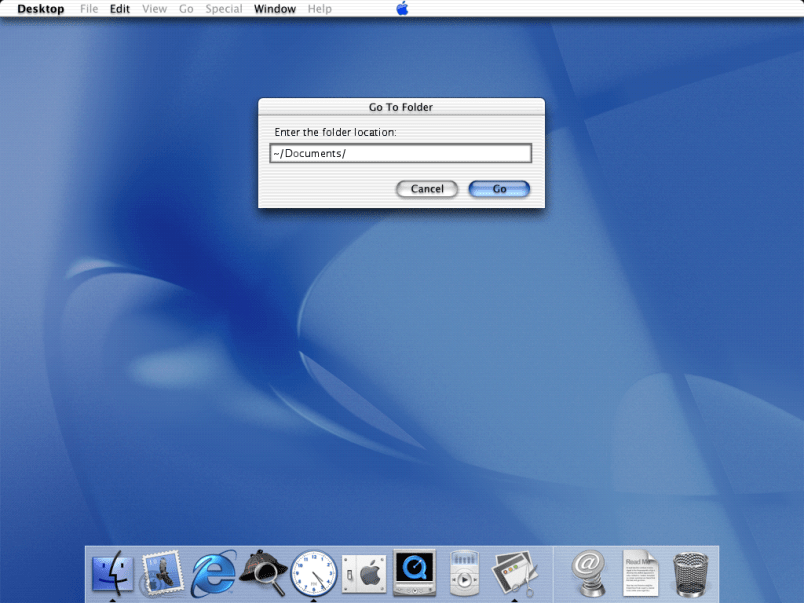
Task: Launch QuickTime Player from the dock
Action: (x=414, y=573)
